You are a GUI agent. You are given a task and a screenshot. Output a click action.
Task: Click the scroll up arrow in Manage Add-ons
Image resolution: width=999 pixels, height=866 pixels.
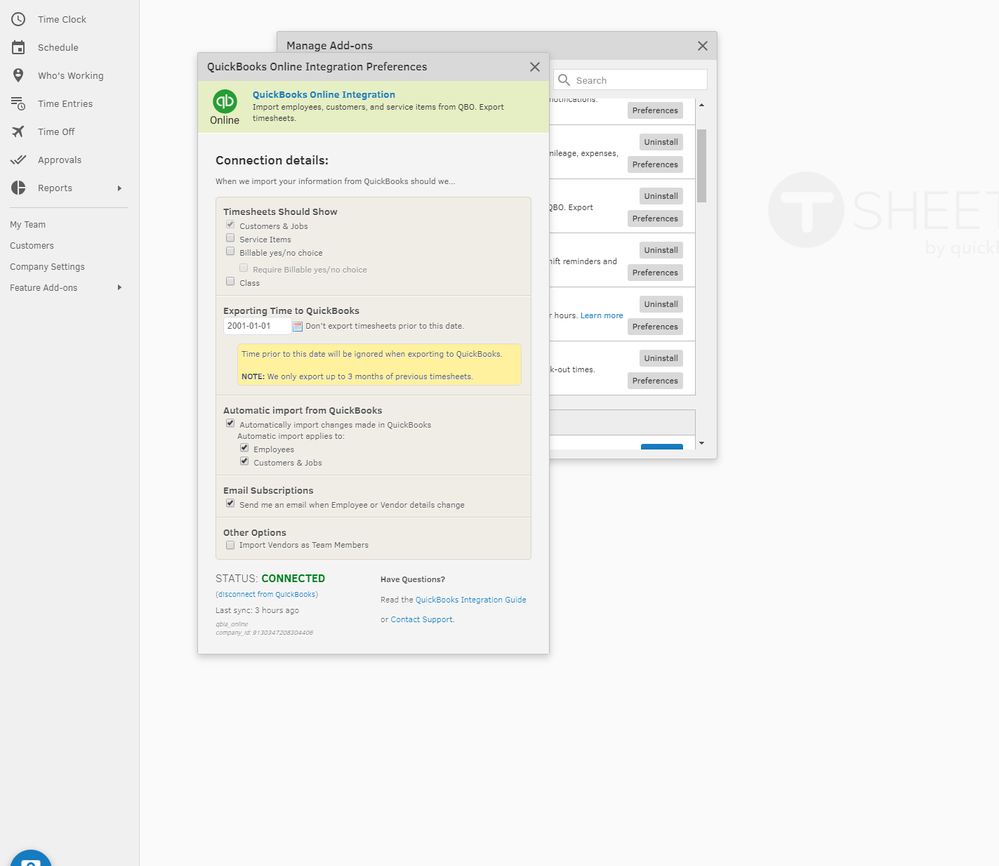[x=701, y=105]
